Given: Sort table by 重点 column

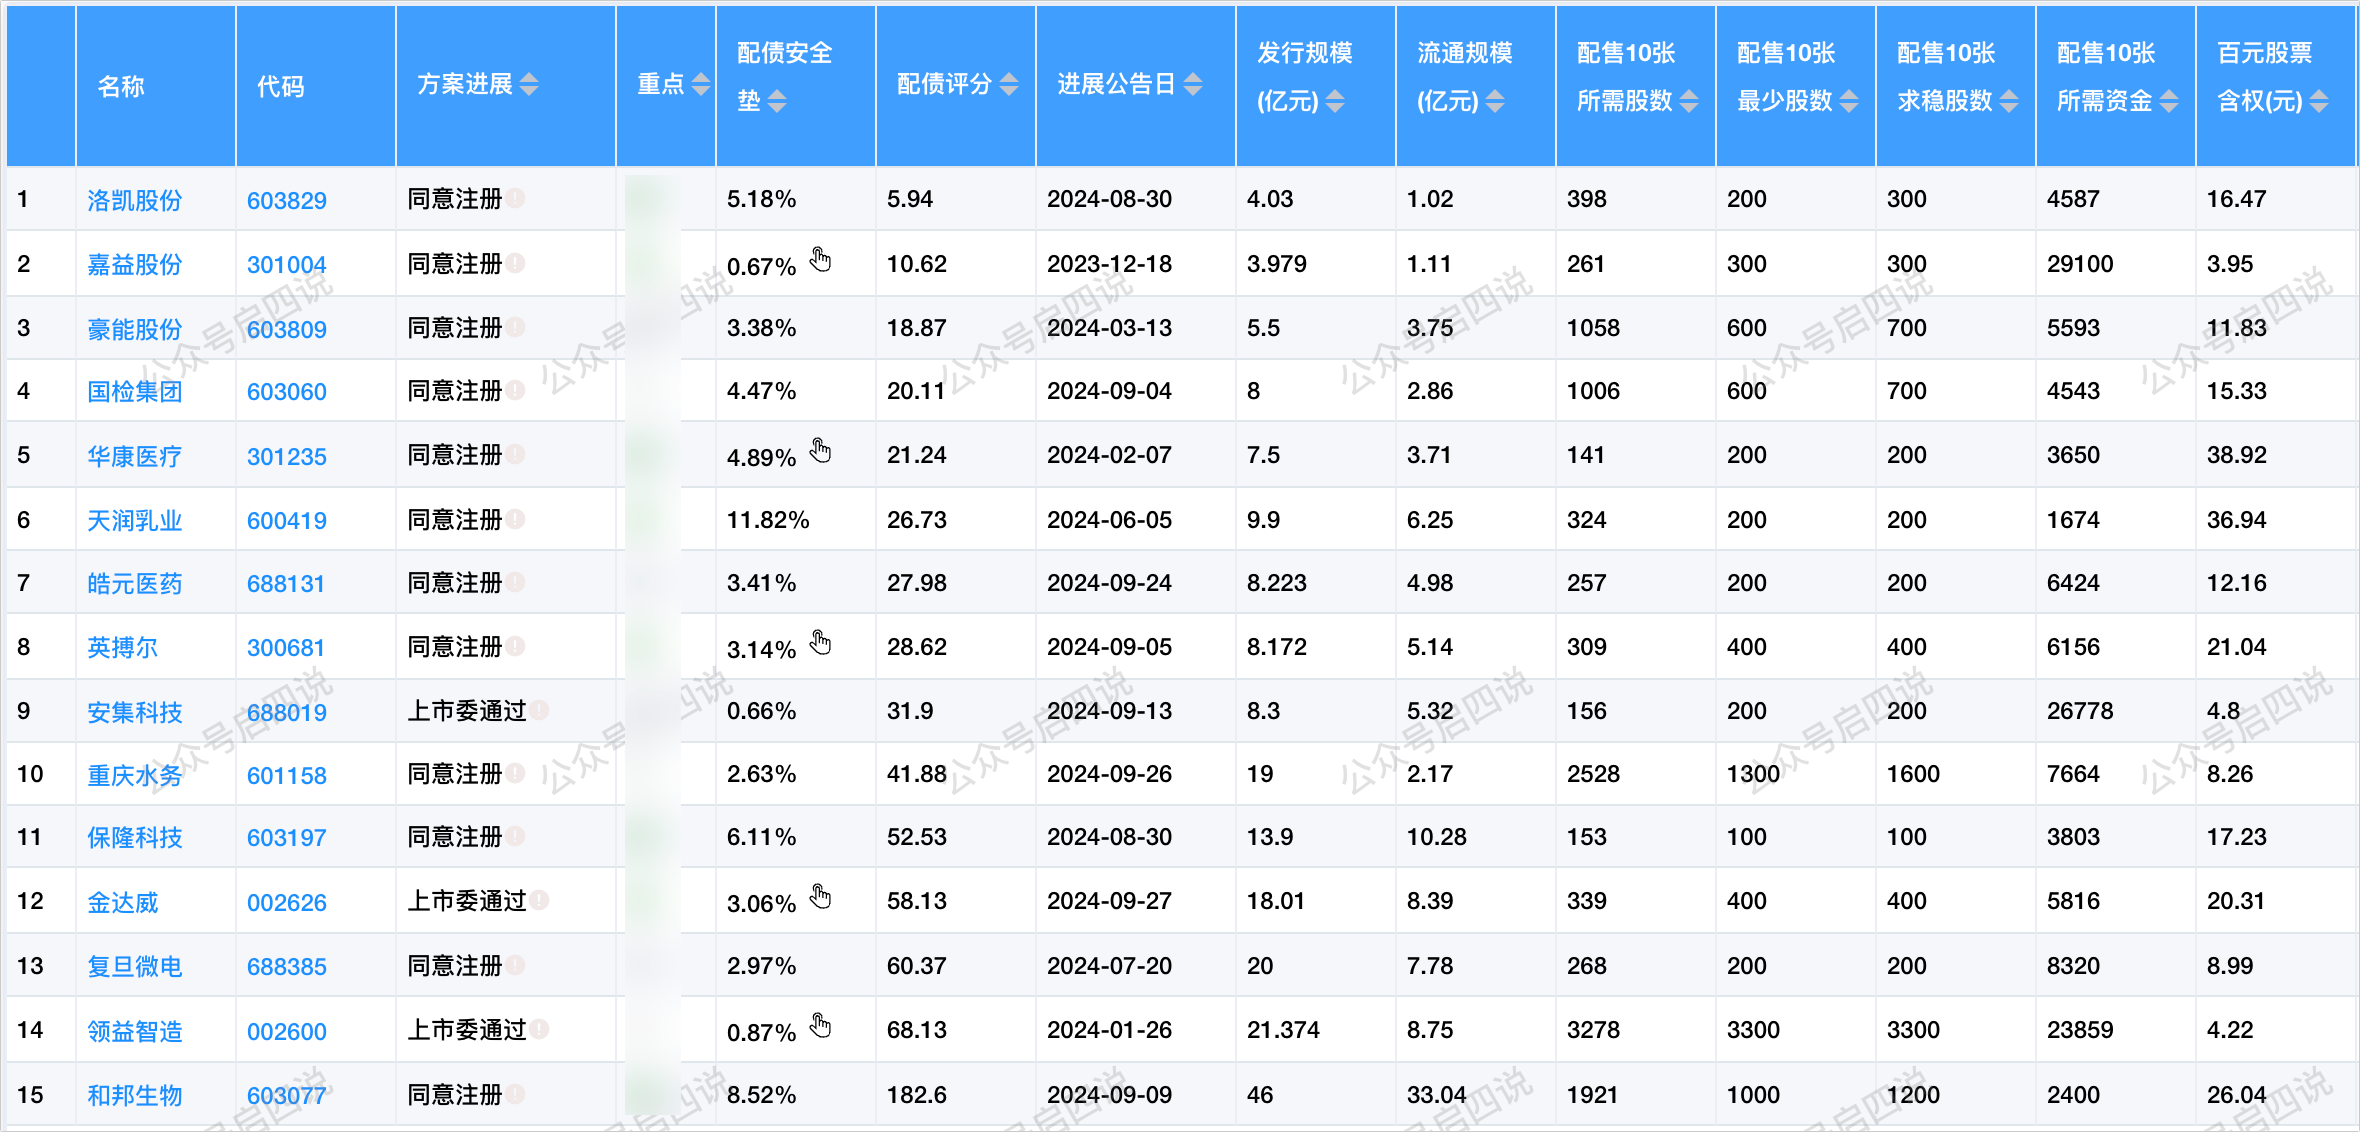Looking at the screenshot, I should point(701,85).
